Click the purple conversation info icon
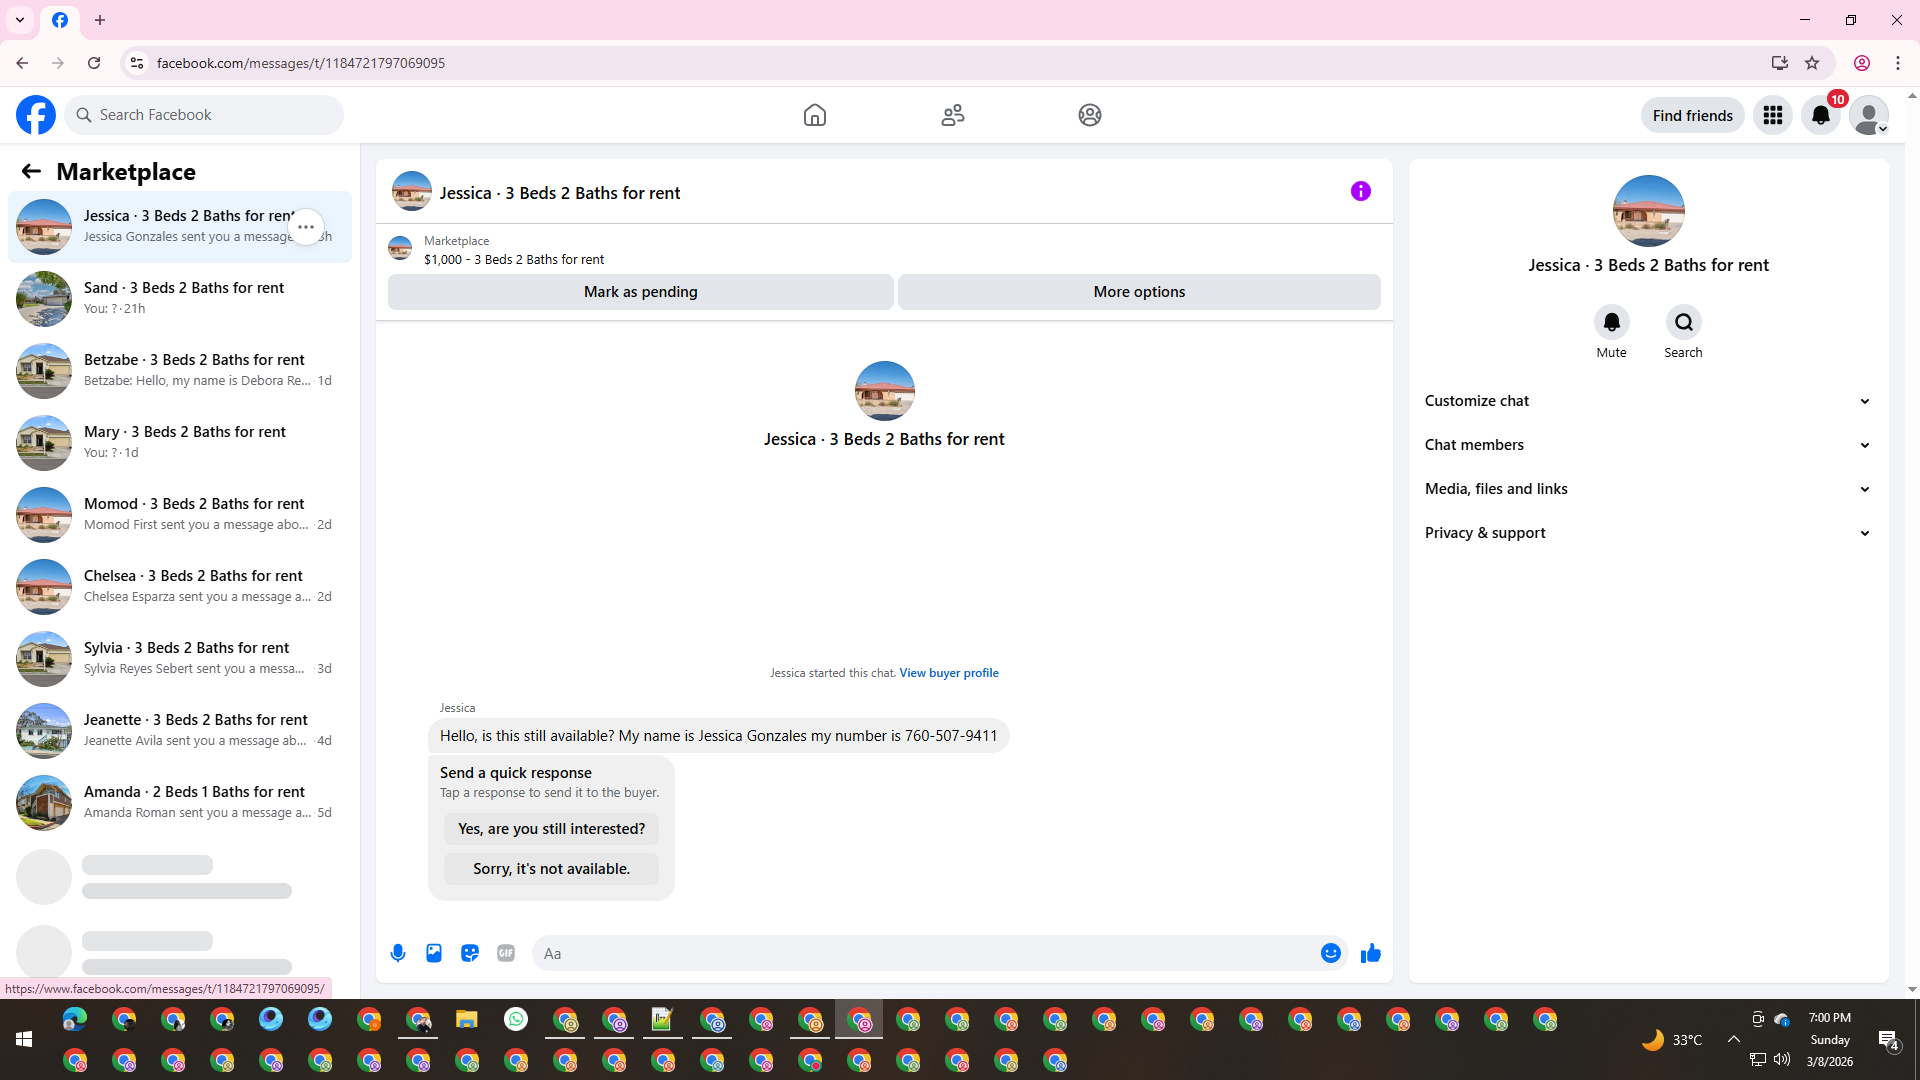 1361,191
